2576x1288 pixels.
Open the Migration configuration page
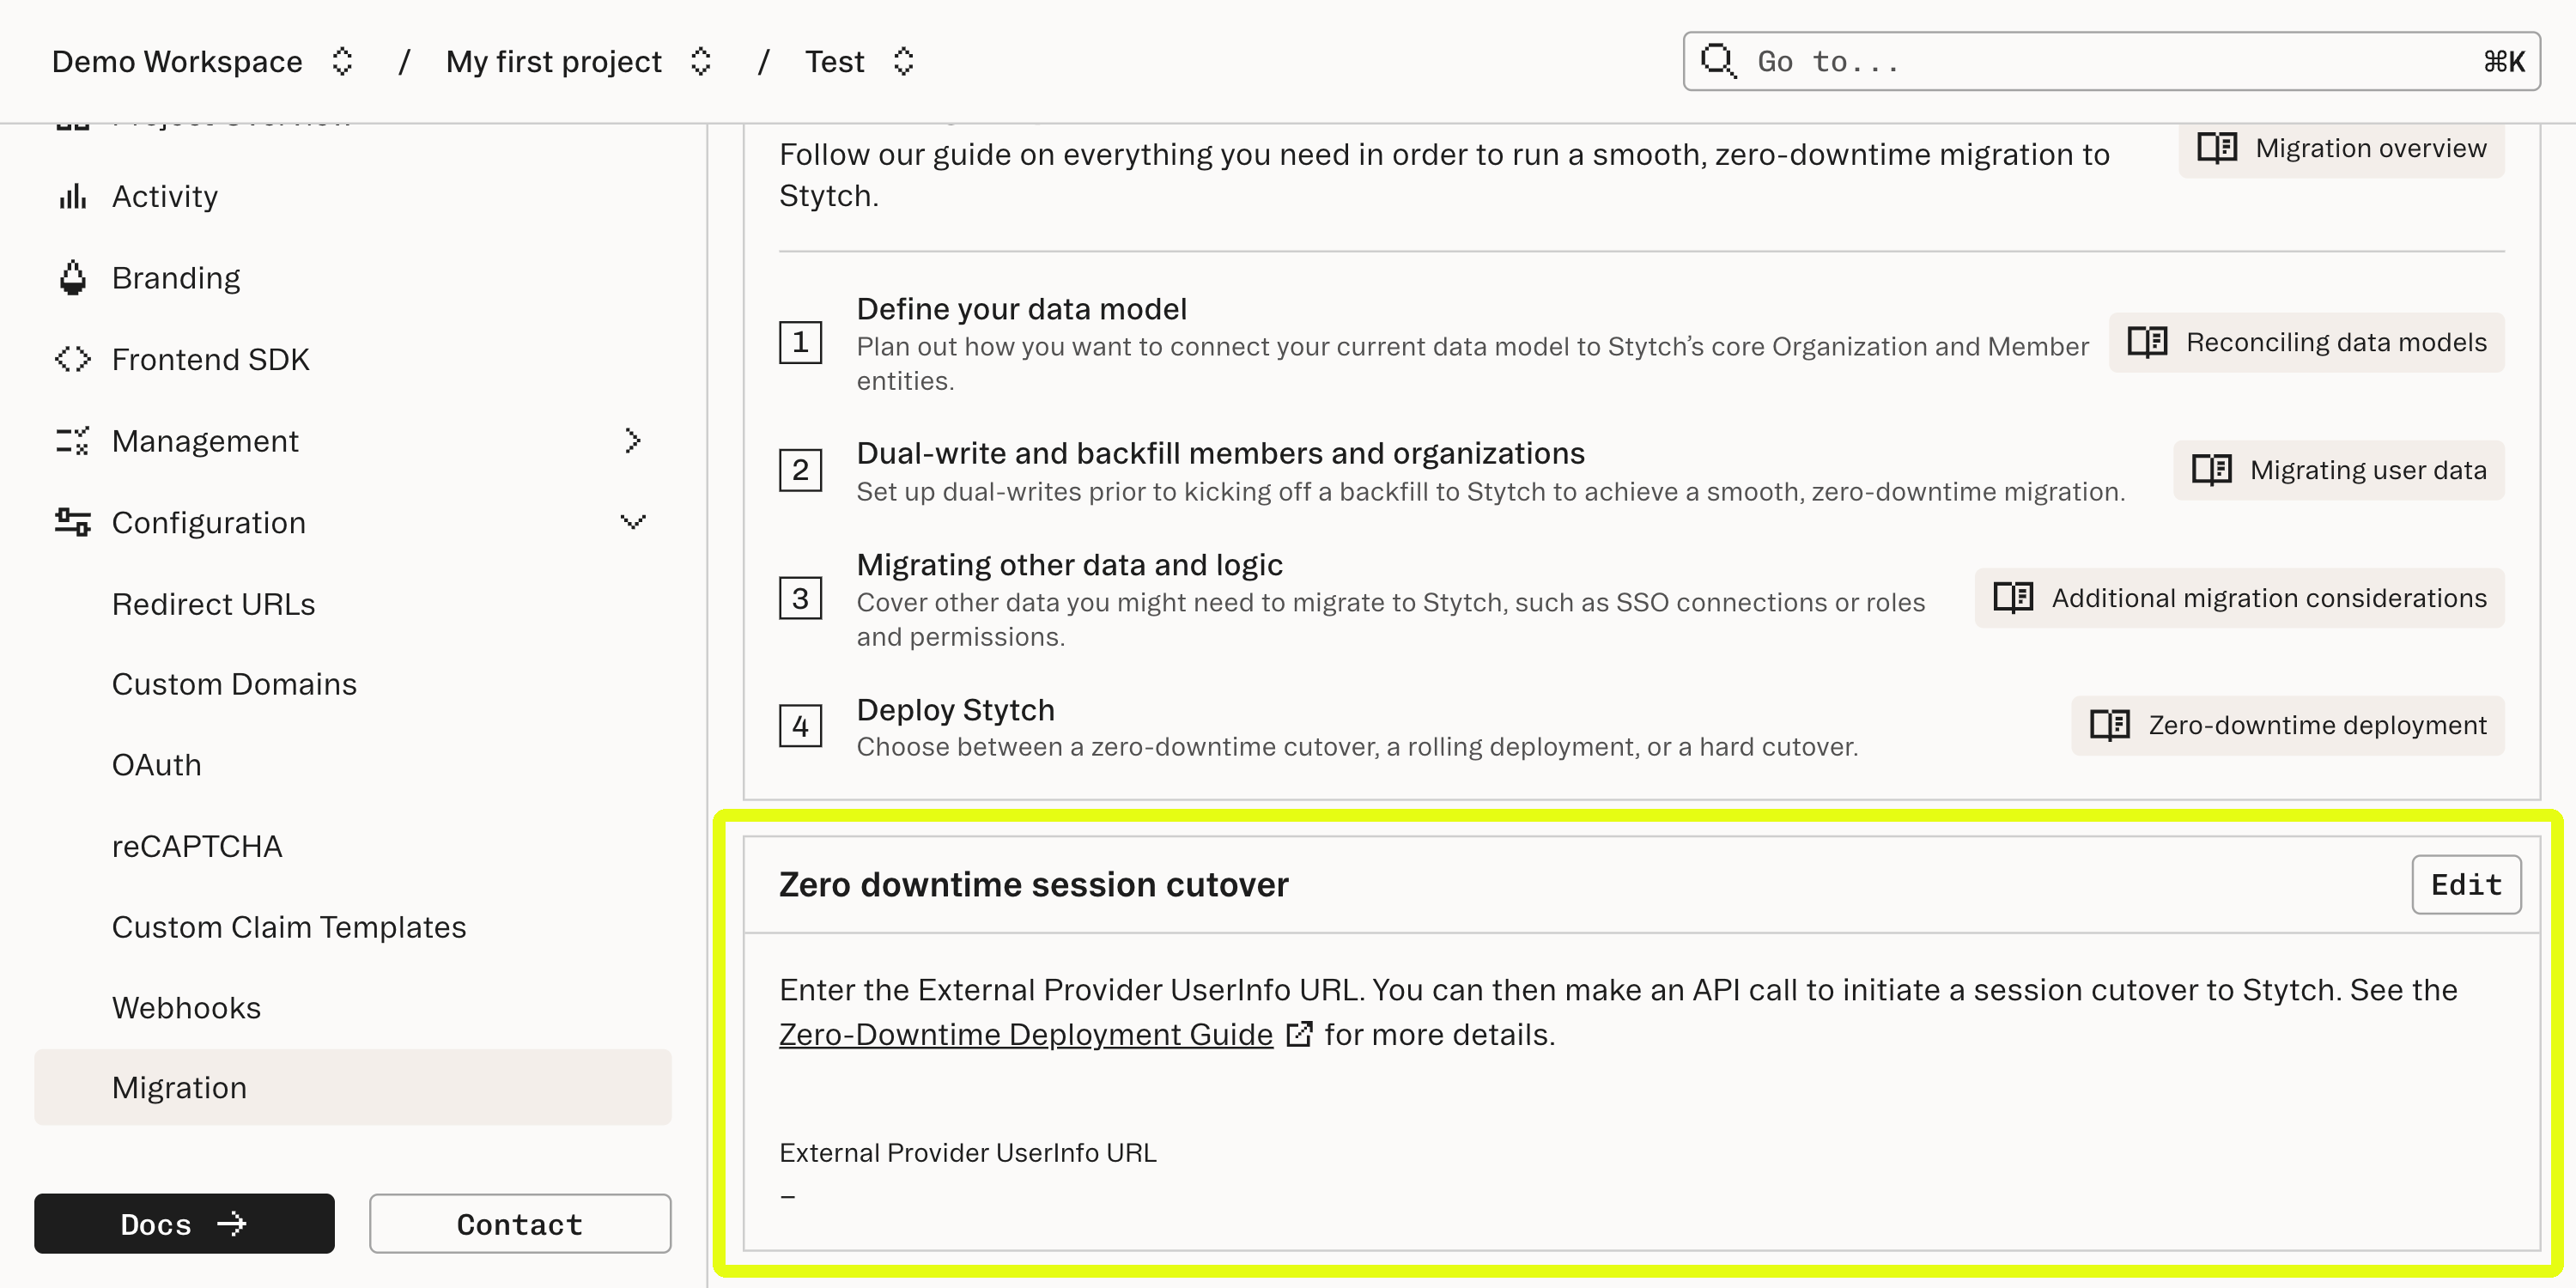[x=180, y=1087]
